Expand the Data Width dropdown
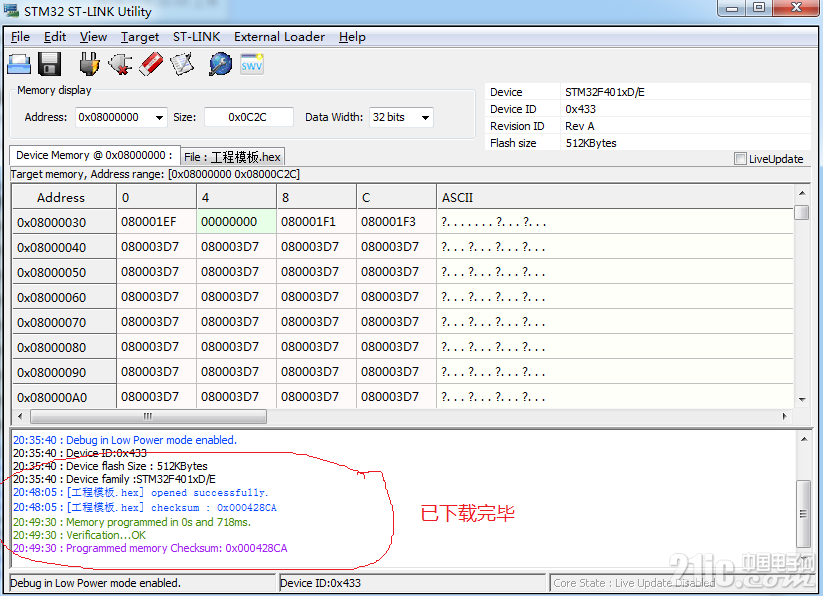The image size is (823, 596). (x=425, y=118)
